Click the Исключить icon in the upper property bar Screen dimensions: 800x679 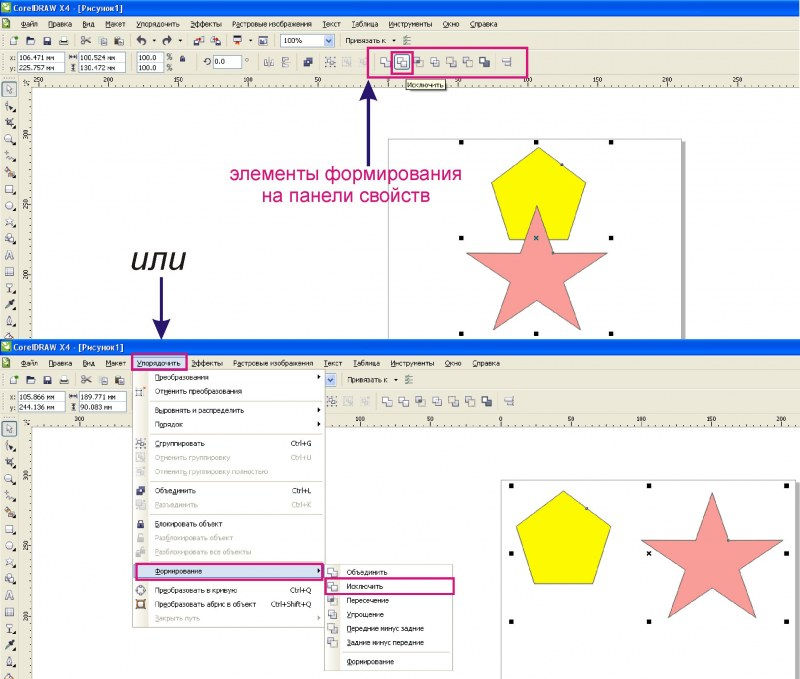pyautogui.click(x=401, y=61)
